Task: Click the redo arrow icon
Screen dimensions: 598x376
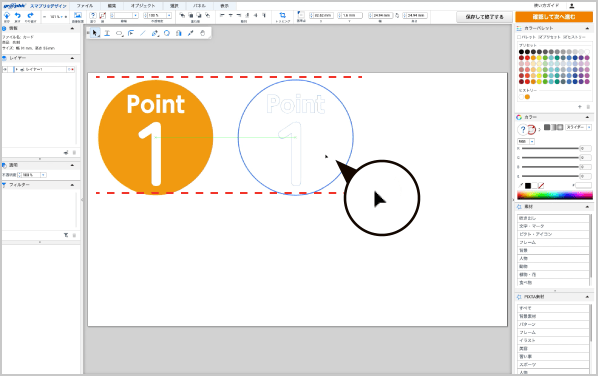Action: click(30, 15)
